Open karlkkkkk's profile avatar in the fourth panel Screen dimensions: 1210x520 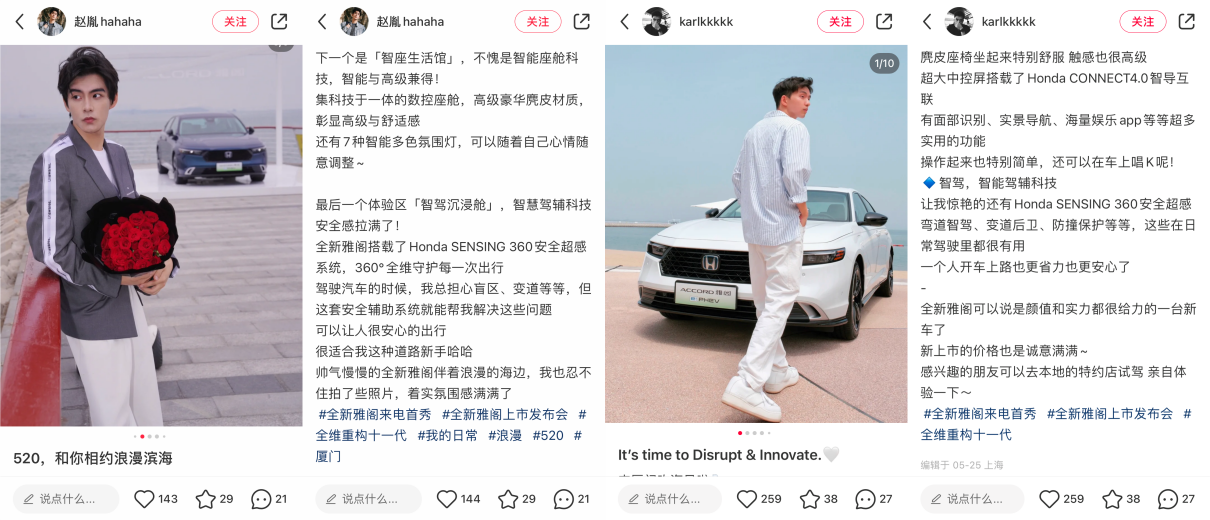click(958, 21)
